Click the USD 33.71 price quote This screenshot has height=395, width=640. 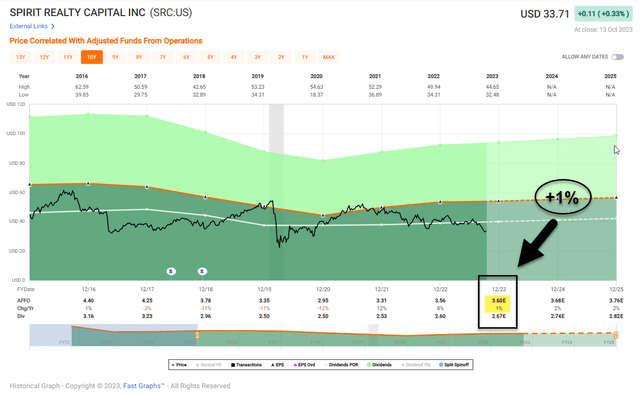click(544, 14)
